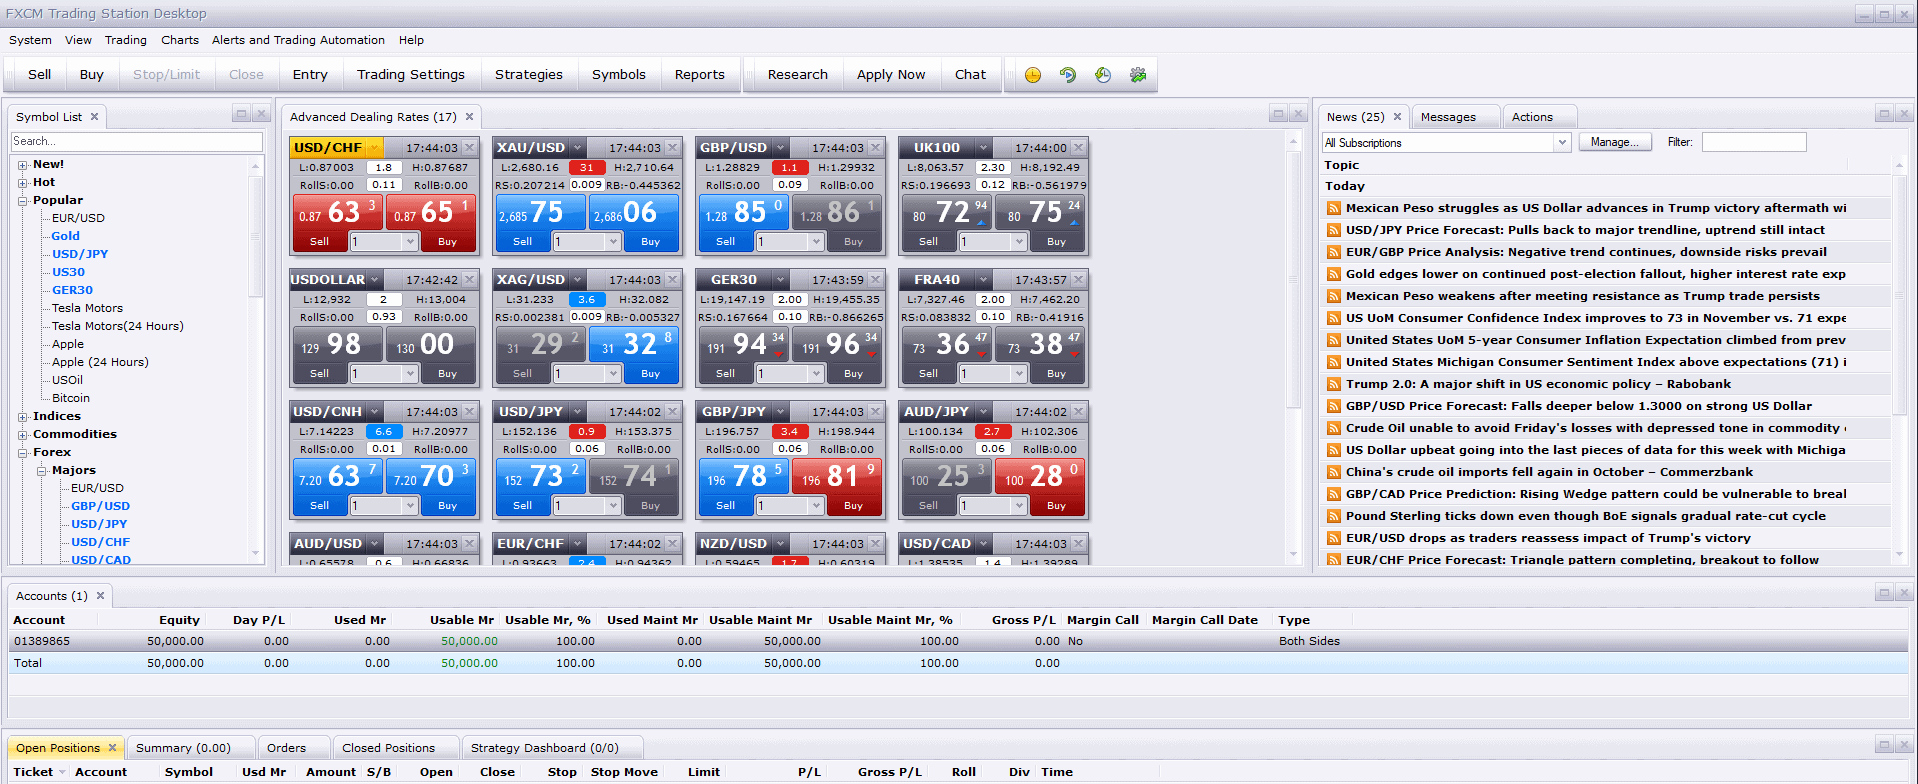Open the All Subscriptions dropdown

(1562, 143)
